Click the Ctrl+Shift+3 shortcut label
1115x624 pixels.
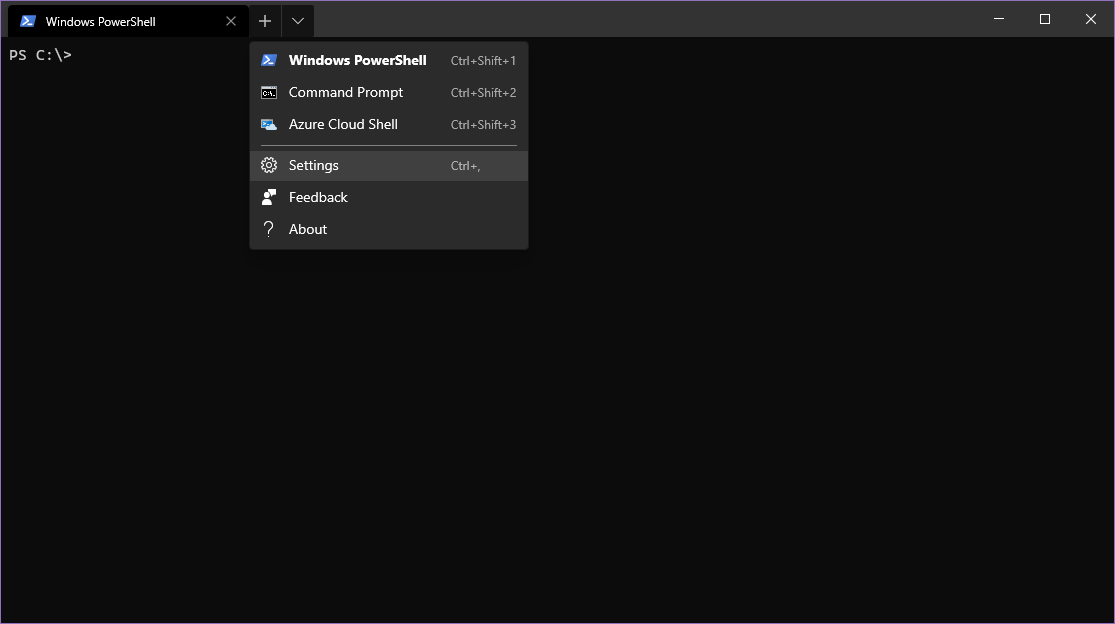(484, 125)
